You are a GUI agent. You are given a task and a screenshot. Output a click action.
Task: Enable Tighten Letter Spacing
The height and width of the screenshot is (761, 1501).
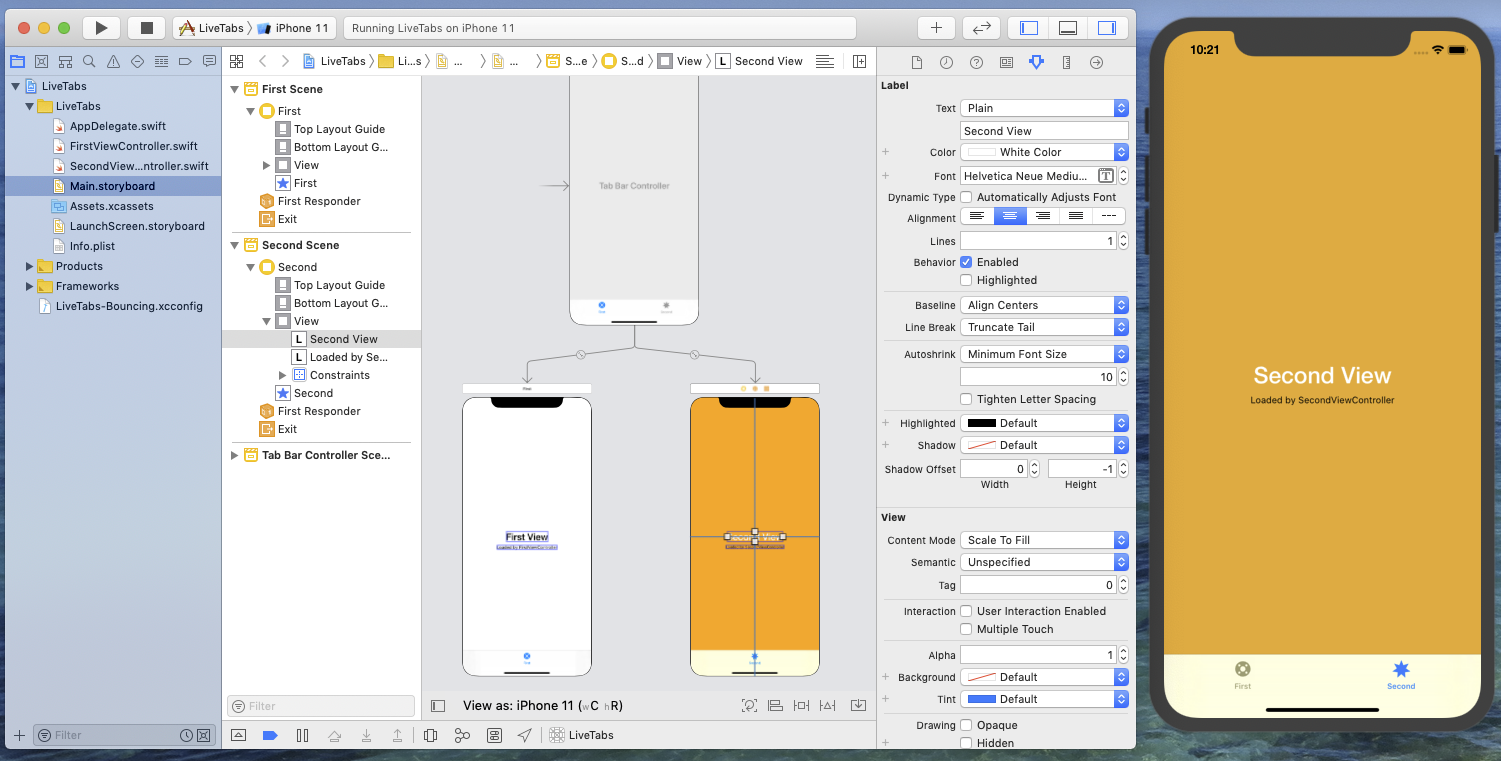(x=966, y=399)
